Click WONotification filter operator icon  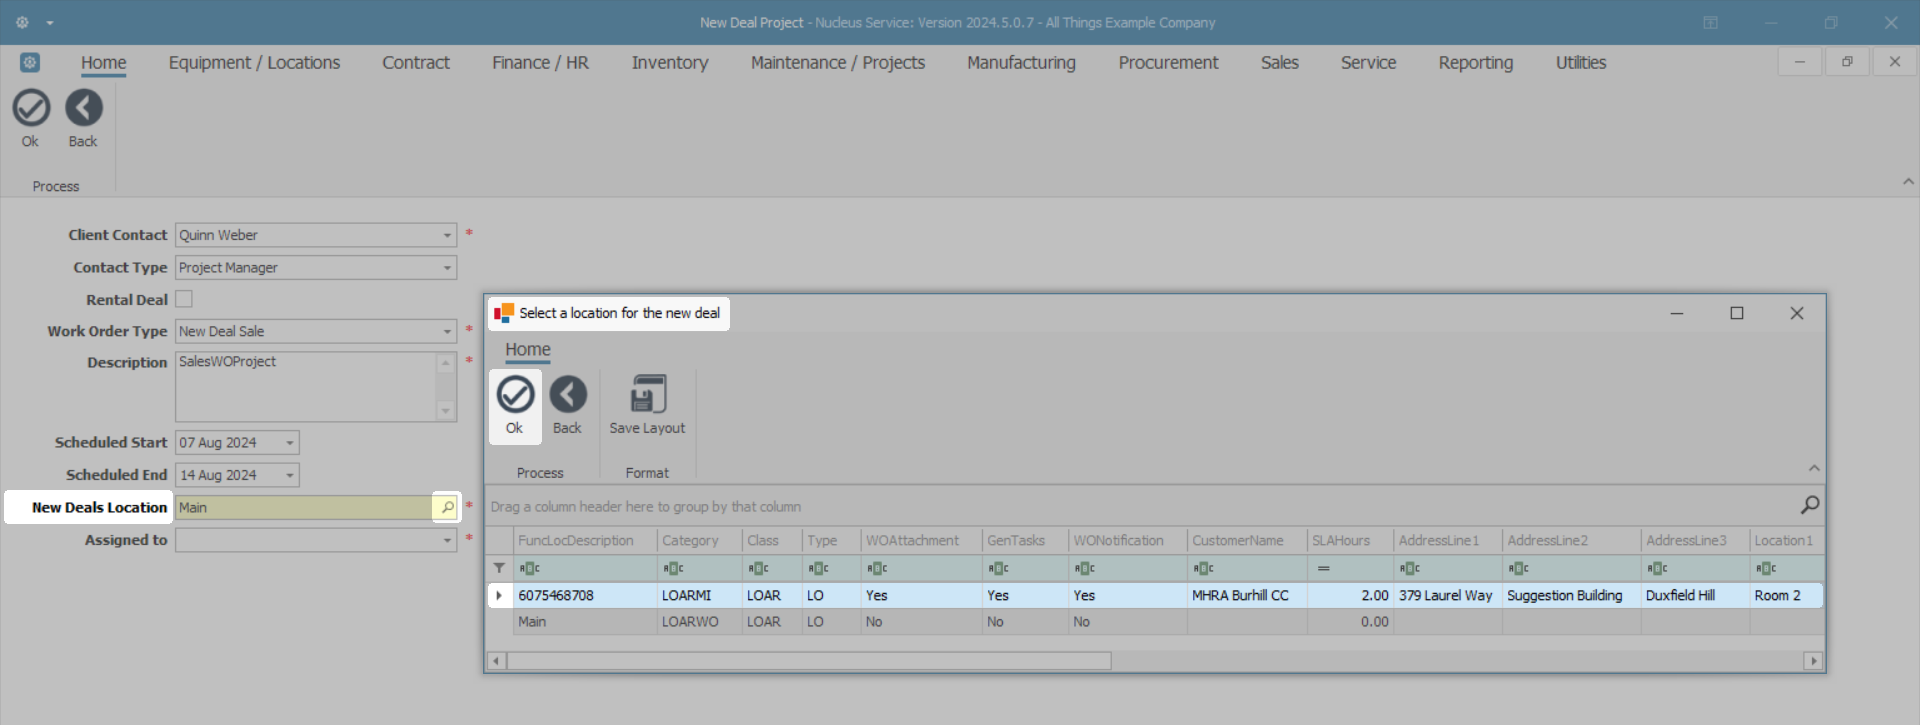pyautogui.click(x=1085, y=568)
